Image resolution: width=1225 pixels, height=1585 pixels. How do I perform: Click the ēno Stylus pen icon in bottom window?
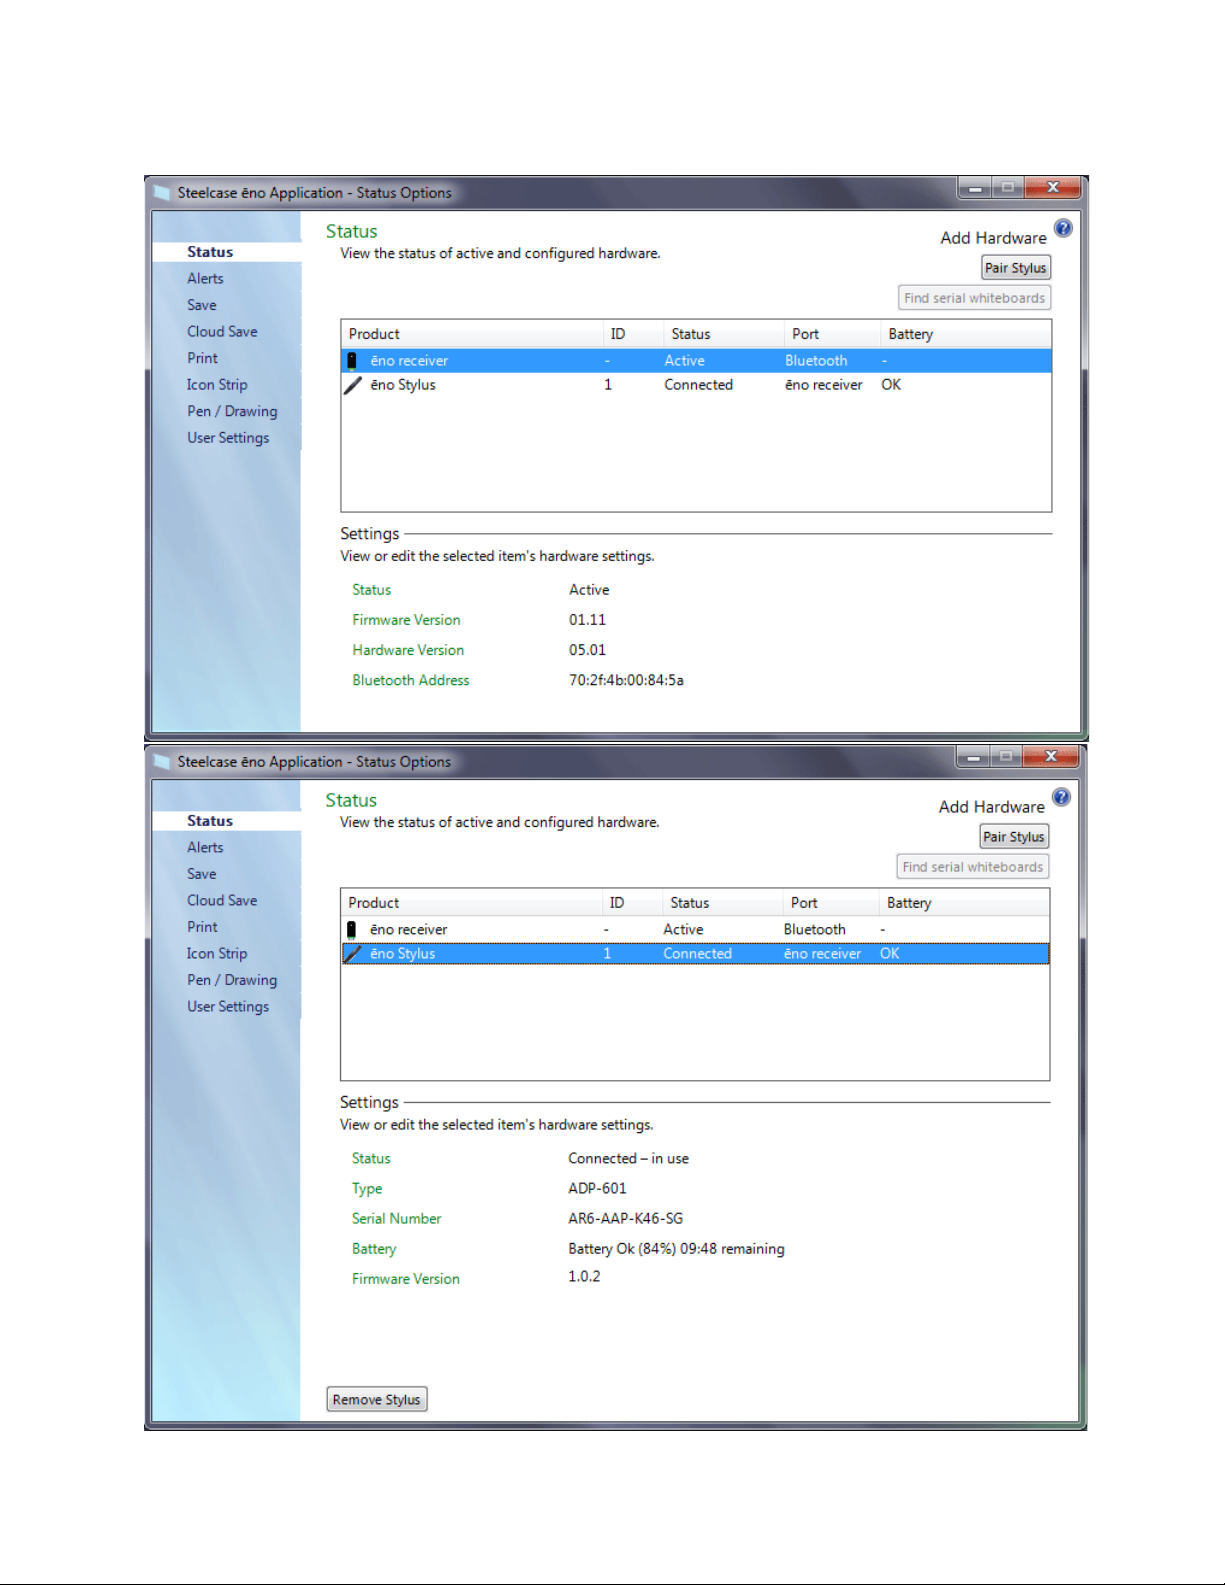(x=352, y=954)
